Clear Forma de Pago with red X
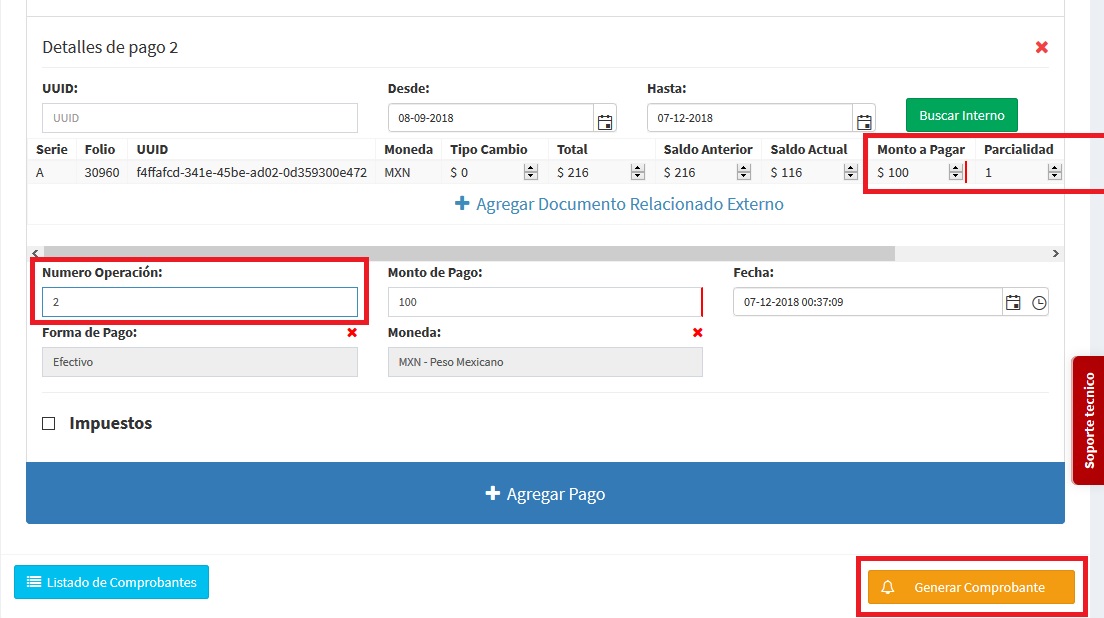The width and height of the screenshot is (1104, 618). pos(352,333)
